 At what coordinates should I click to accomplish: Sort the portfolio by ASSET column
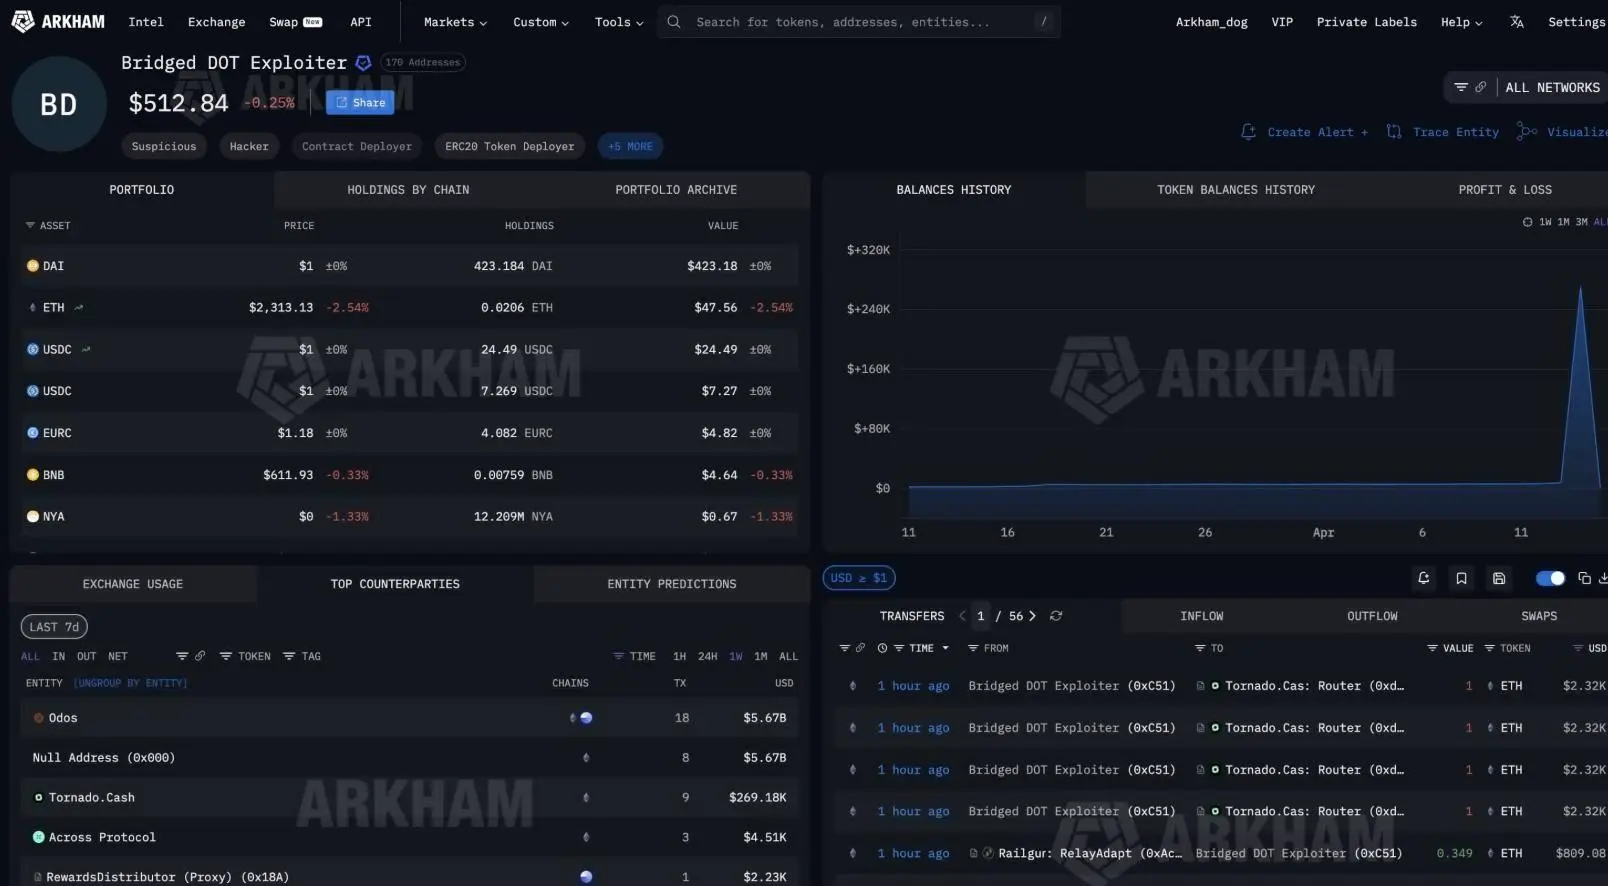tap(48, 226)
